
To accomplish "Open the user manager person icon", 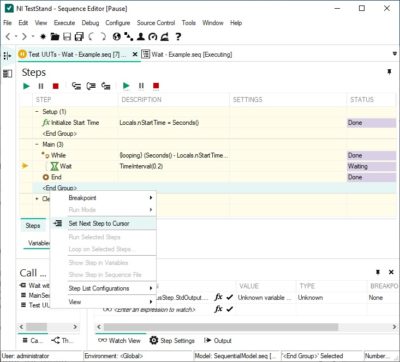I will point(141,37).
